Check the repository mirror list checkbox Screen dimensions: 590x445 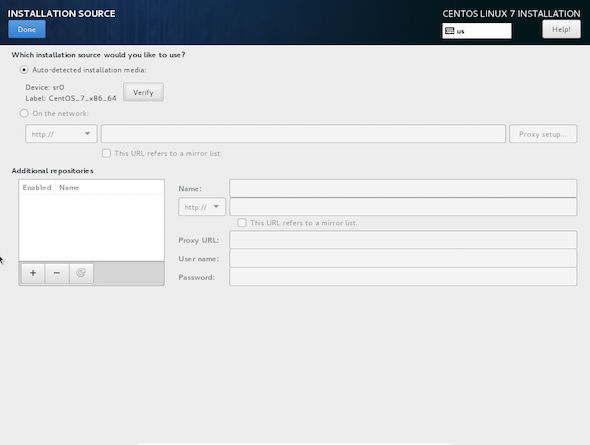click(242, 223)
